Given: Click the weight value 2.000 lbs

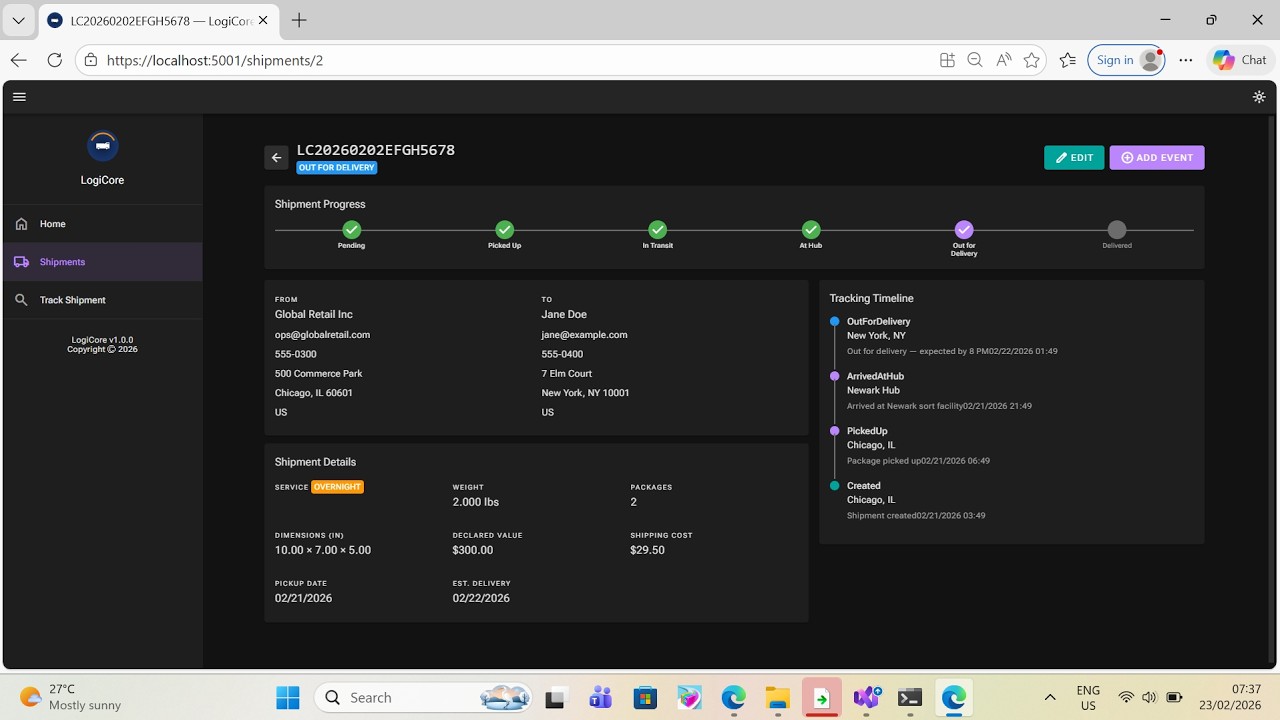Looking at the screenshot, I should coord(476,502).
